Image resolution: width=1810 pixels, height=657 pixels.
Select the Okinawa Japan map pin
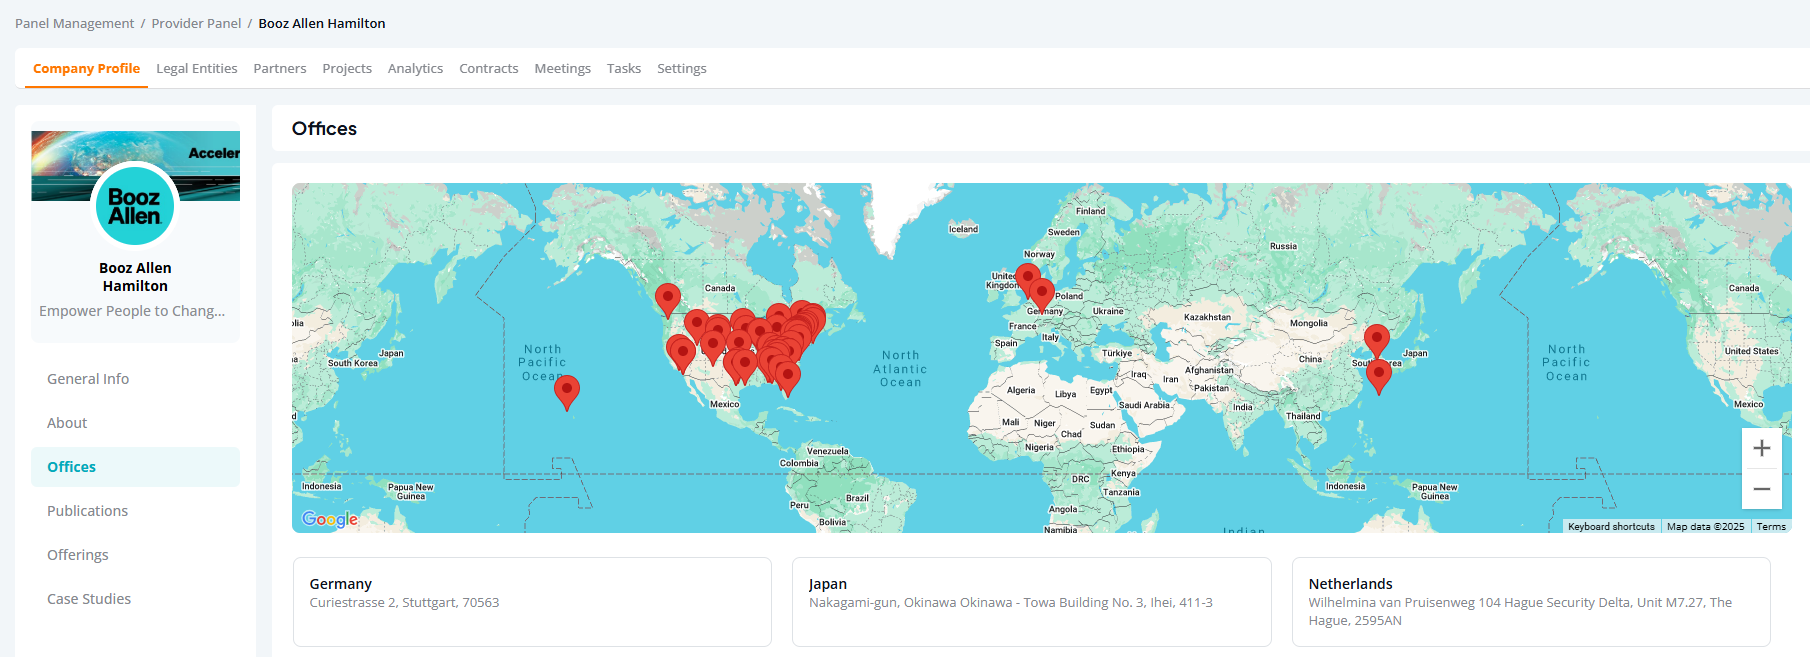(1378, 376)
